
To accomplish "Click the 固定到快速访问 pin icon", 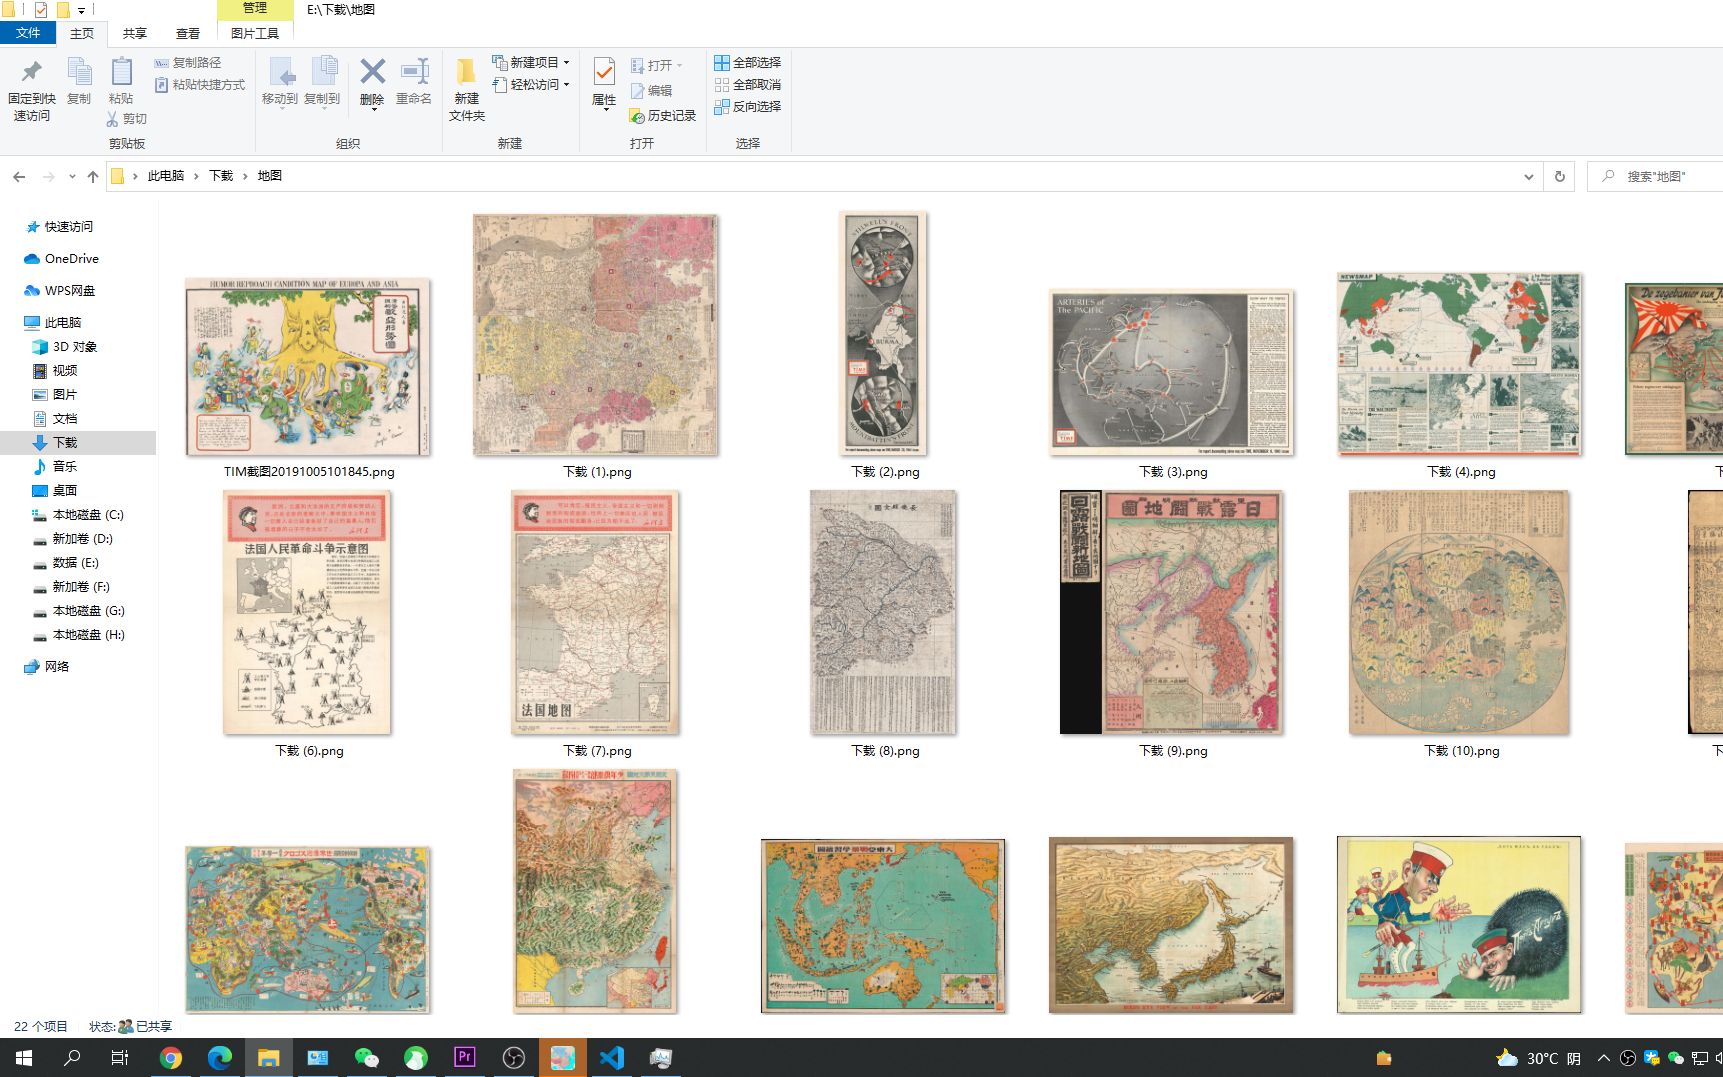I will pos(32,72).
